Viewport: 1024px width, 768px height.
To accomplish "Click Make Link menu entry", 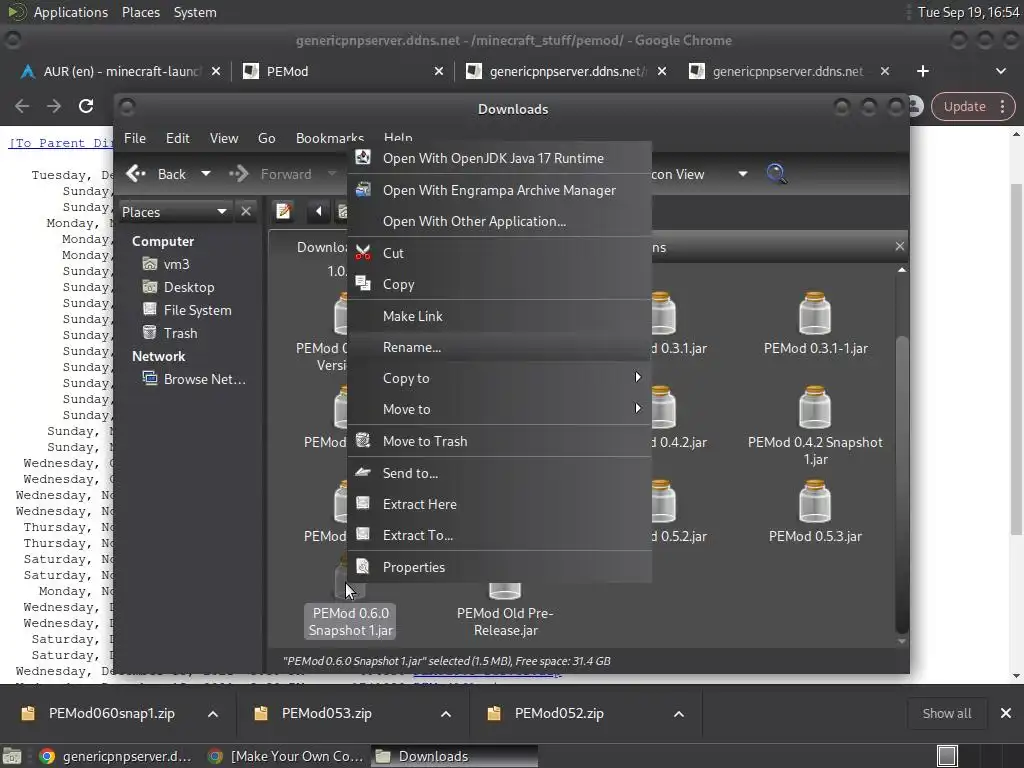I will [500, 316].
